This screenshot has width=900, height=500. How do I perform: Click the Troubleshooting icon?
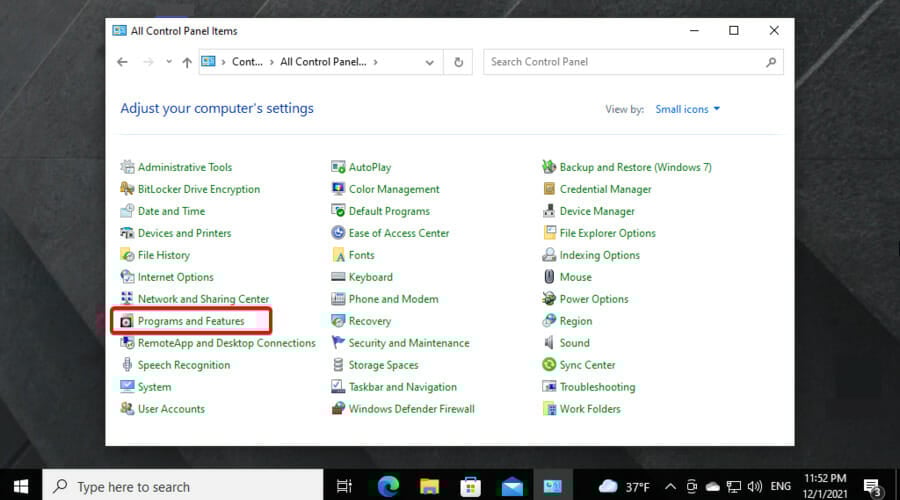tap(549, 386)
